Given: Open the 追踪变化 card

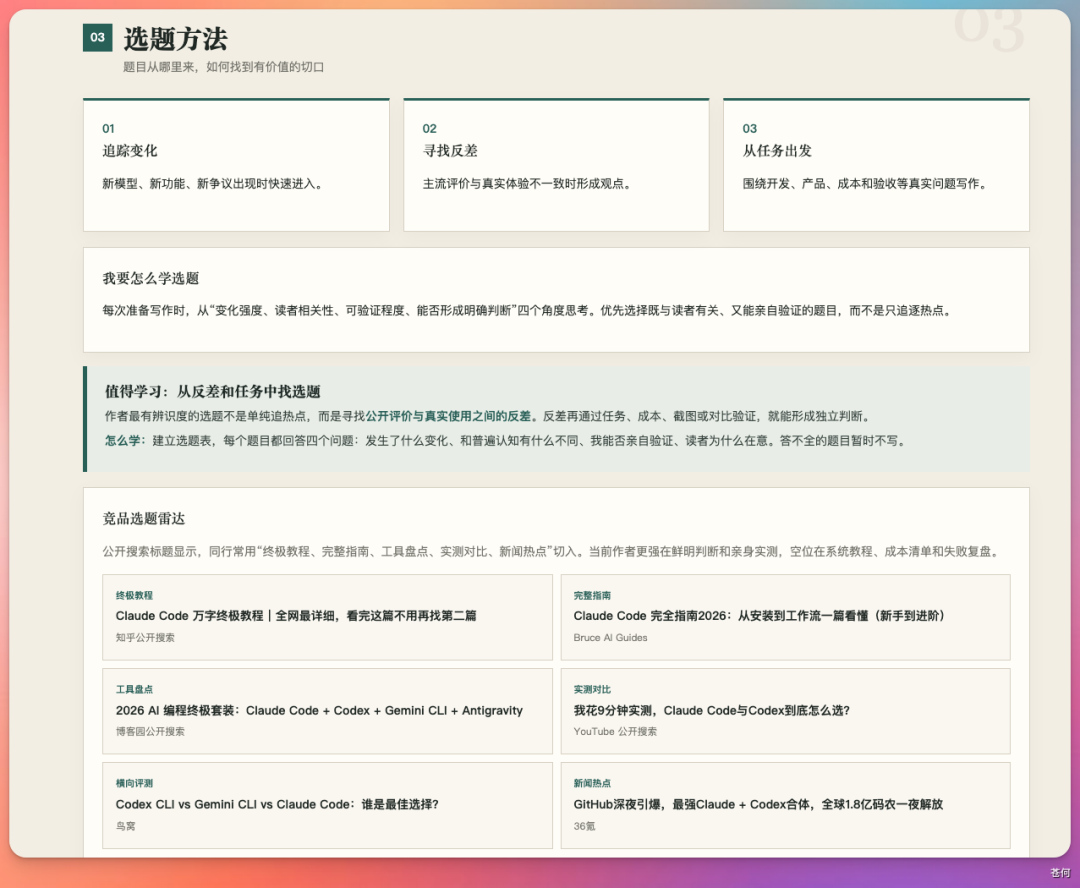Looking at the screenshot, I should point(236,165).
